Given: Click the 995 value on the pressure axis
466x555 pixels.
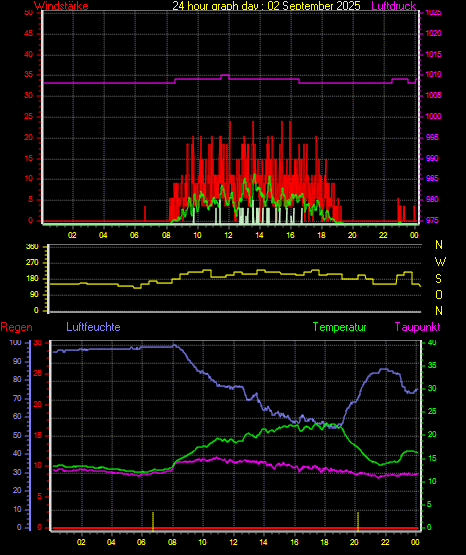Looking at the screenshot, I should pyautogui.click(x=432, y=137).
